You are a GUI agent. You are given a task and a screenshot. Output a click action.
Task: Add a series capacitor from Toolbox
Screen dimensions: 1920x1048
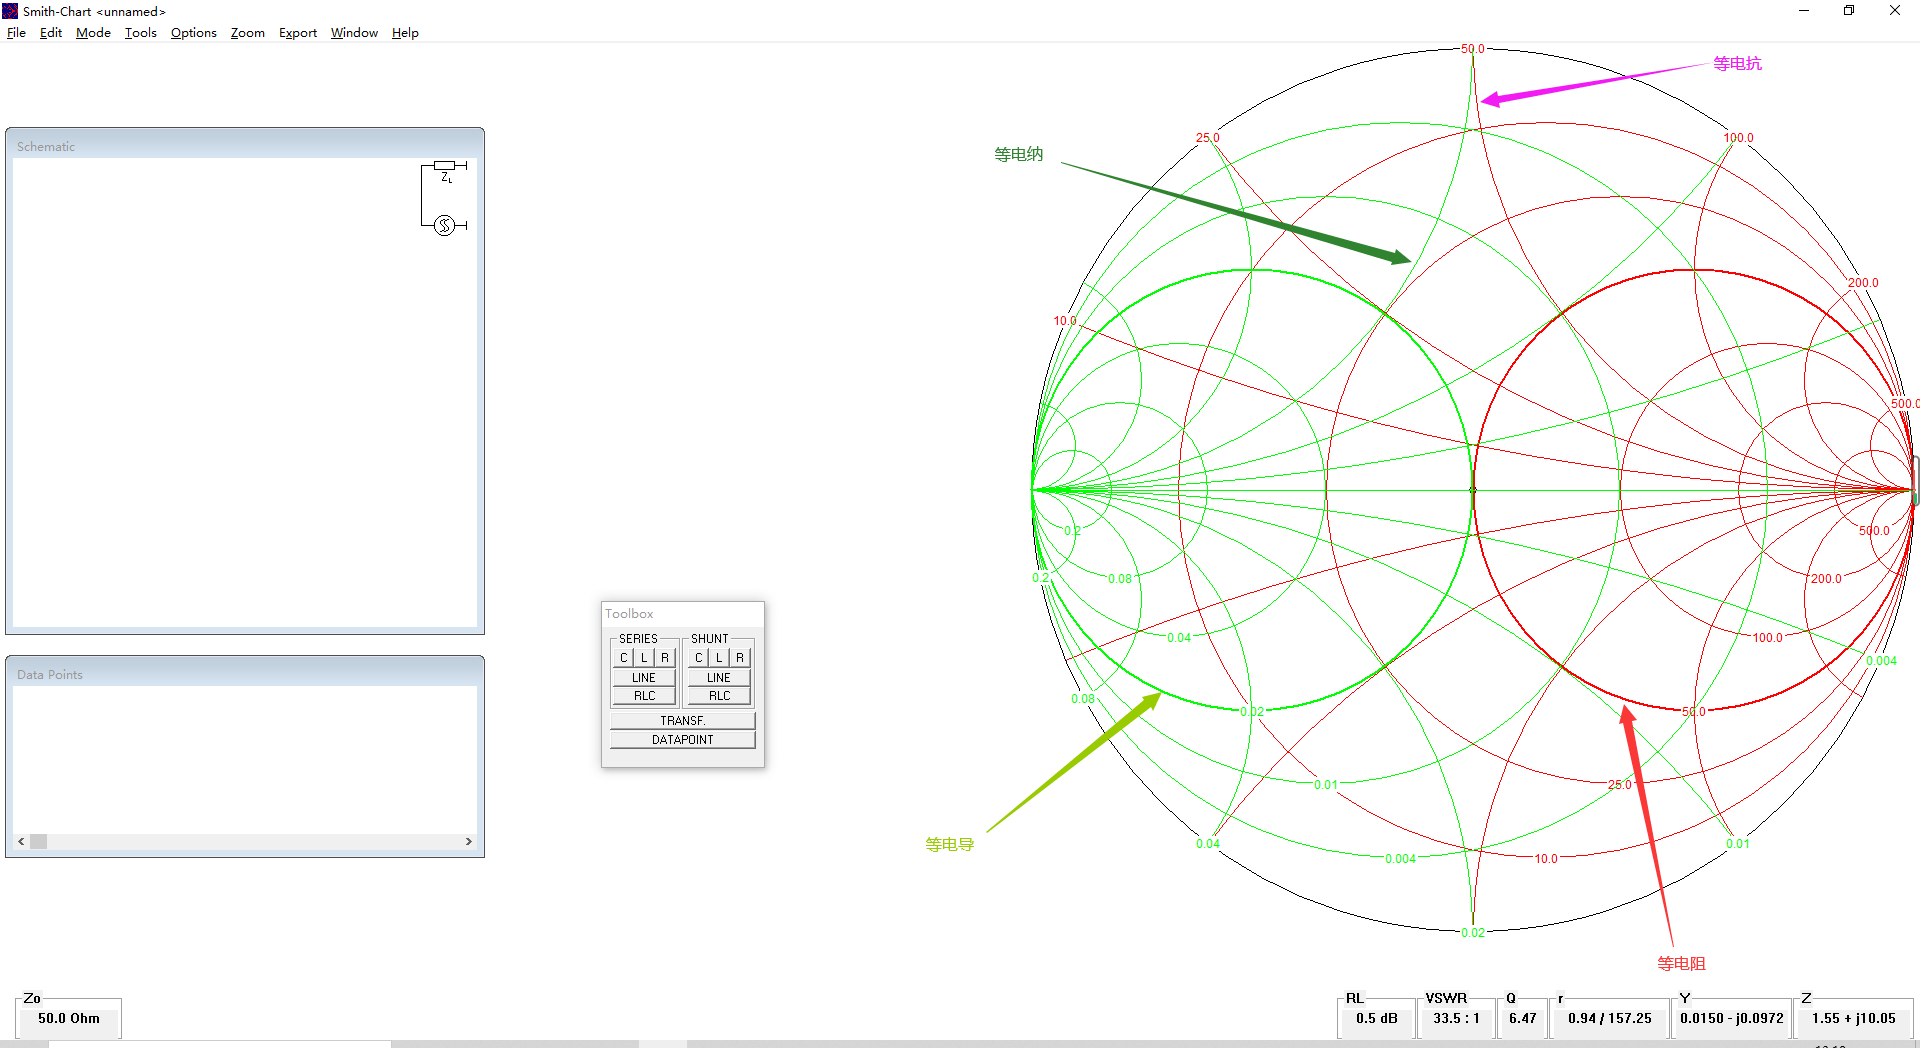[623, 658]
